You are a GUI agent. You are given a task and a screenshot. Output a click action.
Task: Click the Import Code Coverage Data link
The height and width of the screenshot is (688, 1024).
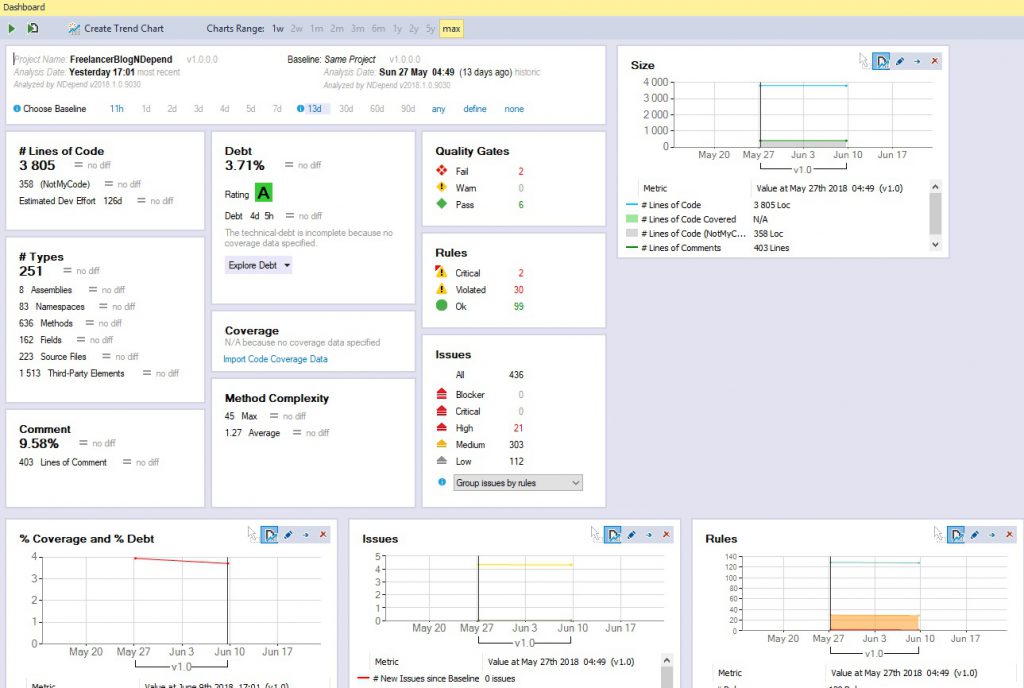[278, 359]
